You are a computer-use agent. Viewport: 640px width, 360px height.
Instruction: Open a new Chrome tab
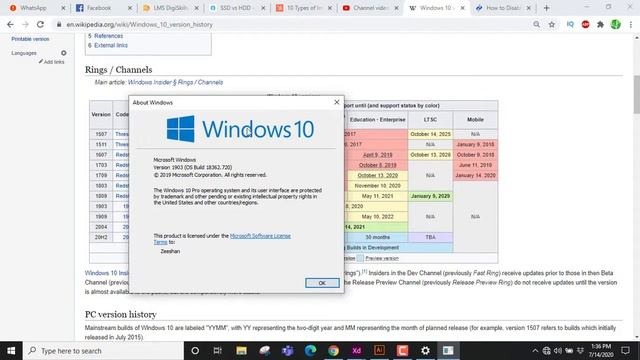coord(547,8)
